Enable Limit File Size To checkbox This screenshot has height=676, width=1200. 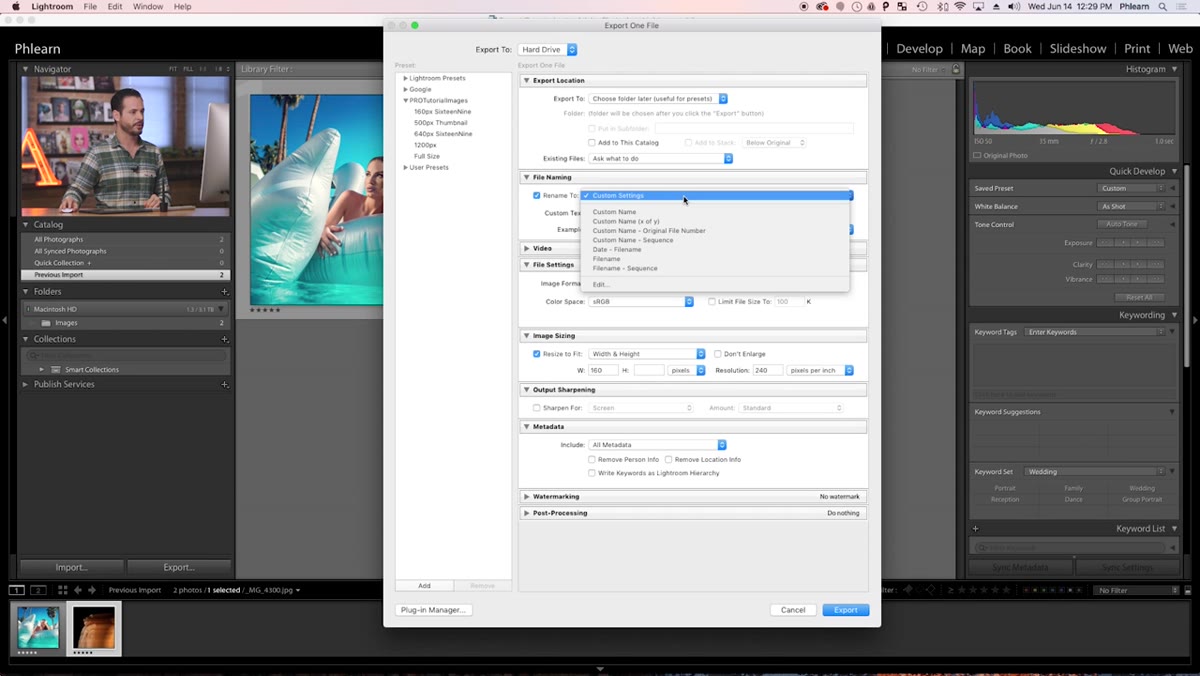click(712, 301)
